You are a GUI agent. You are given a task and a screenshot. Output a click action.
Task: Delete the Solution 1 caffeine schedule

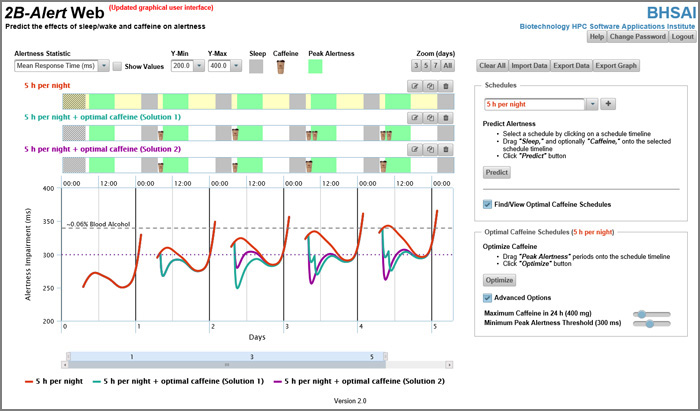(x=446, y=118)
